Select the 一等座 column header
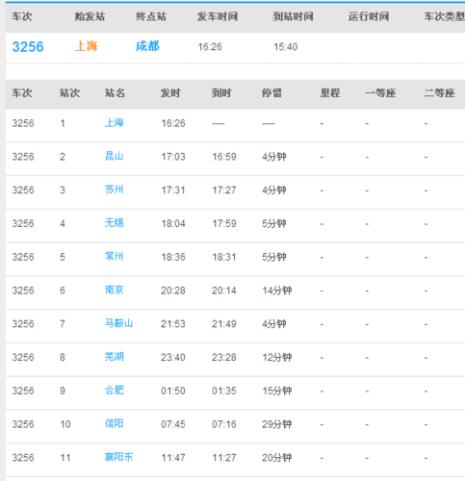Screen dimensions: 465x481 pos(380,93)
